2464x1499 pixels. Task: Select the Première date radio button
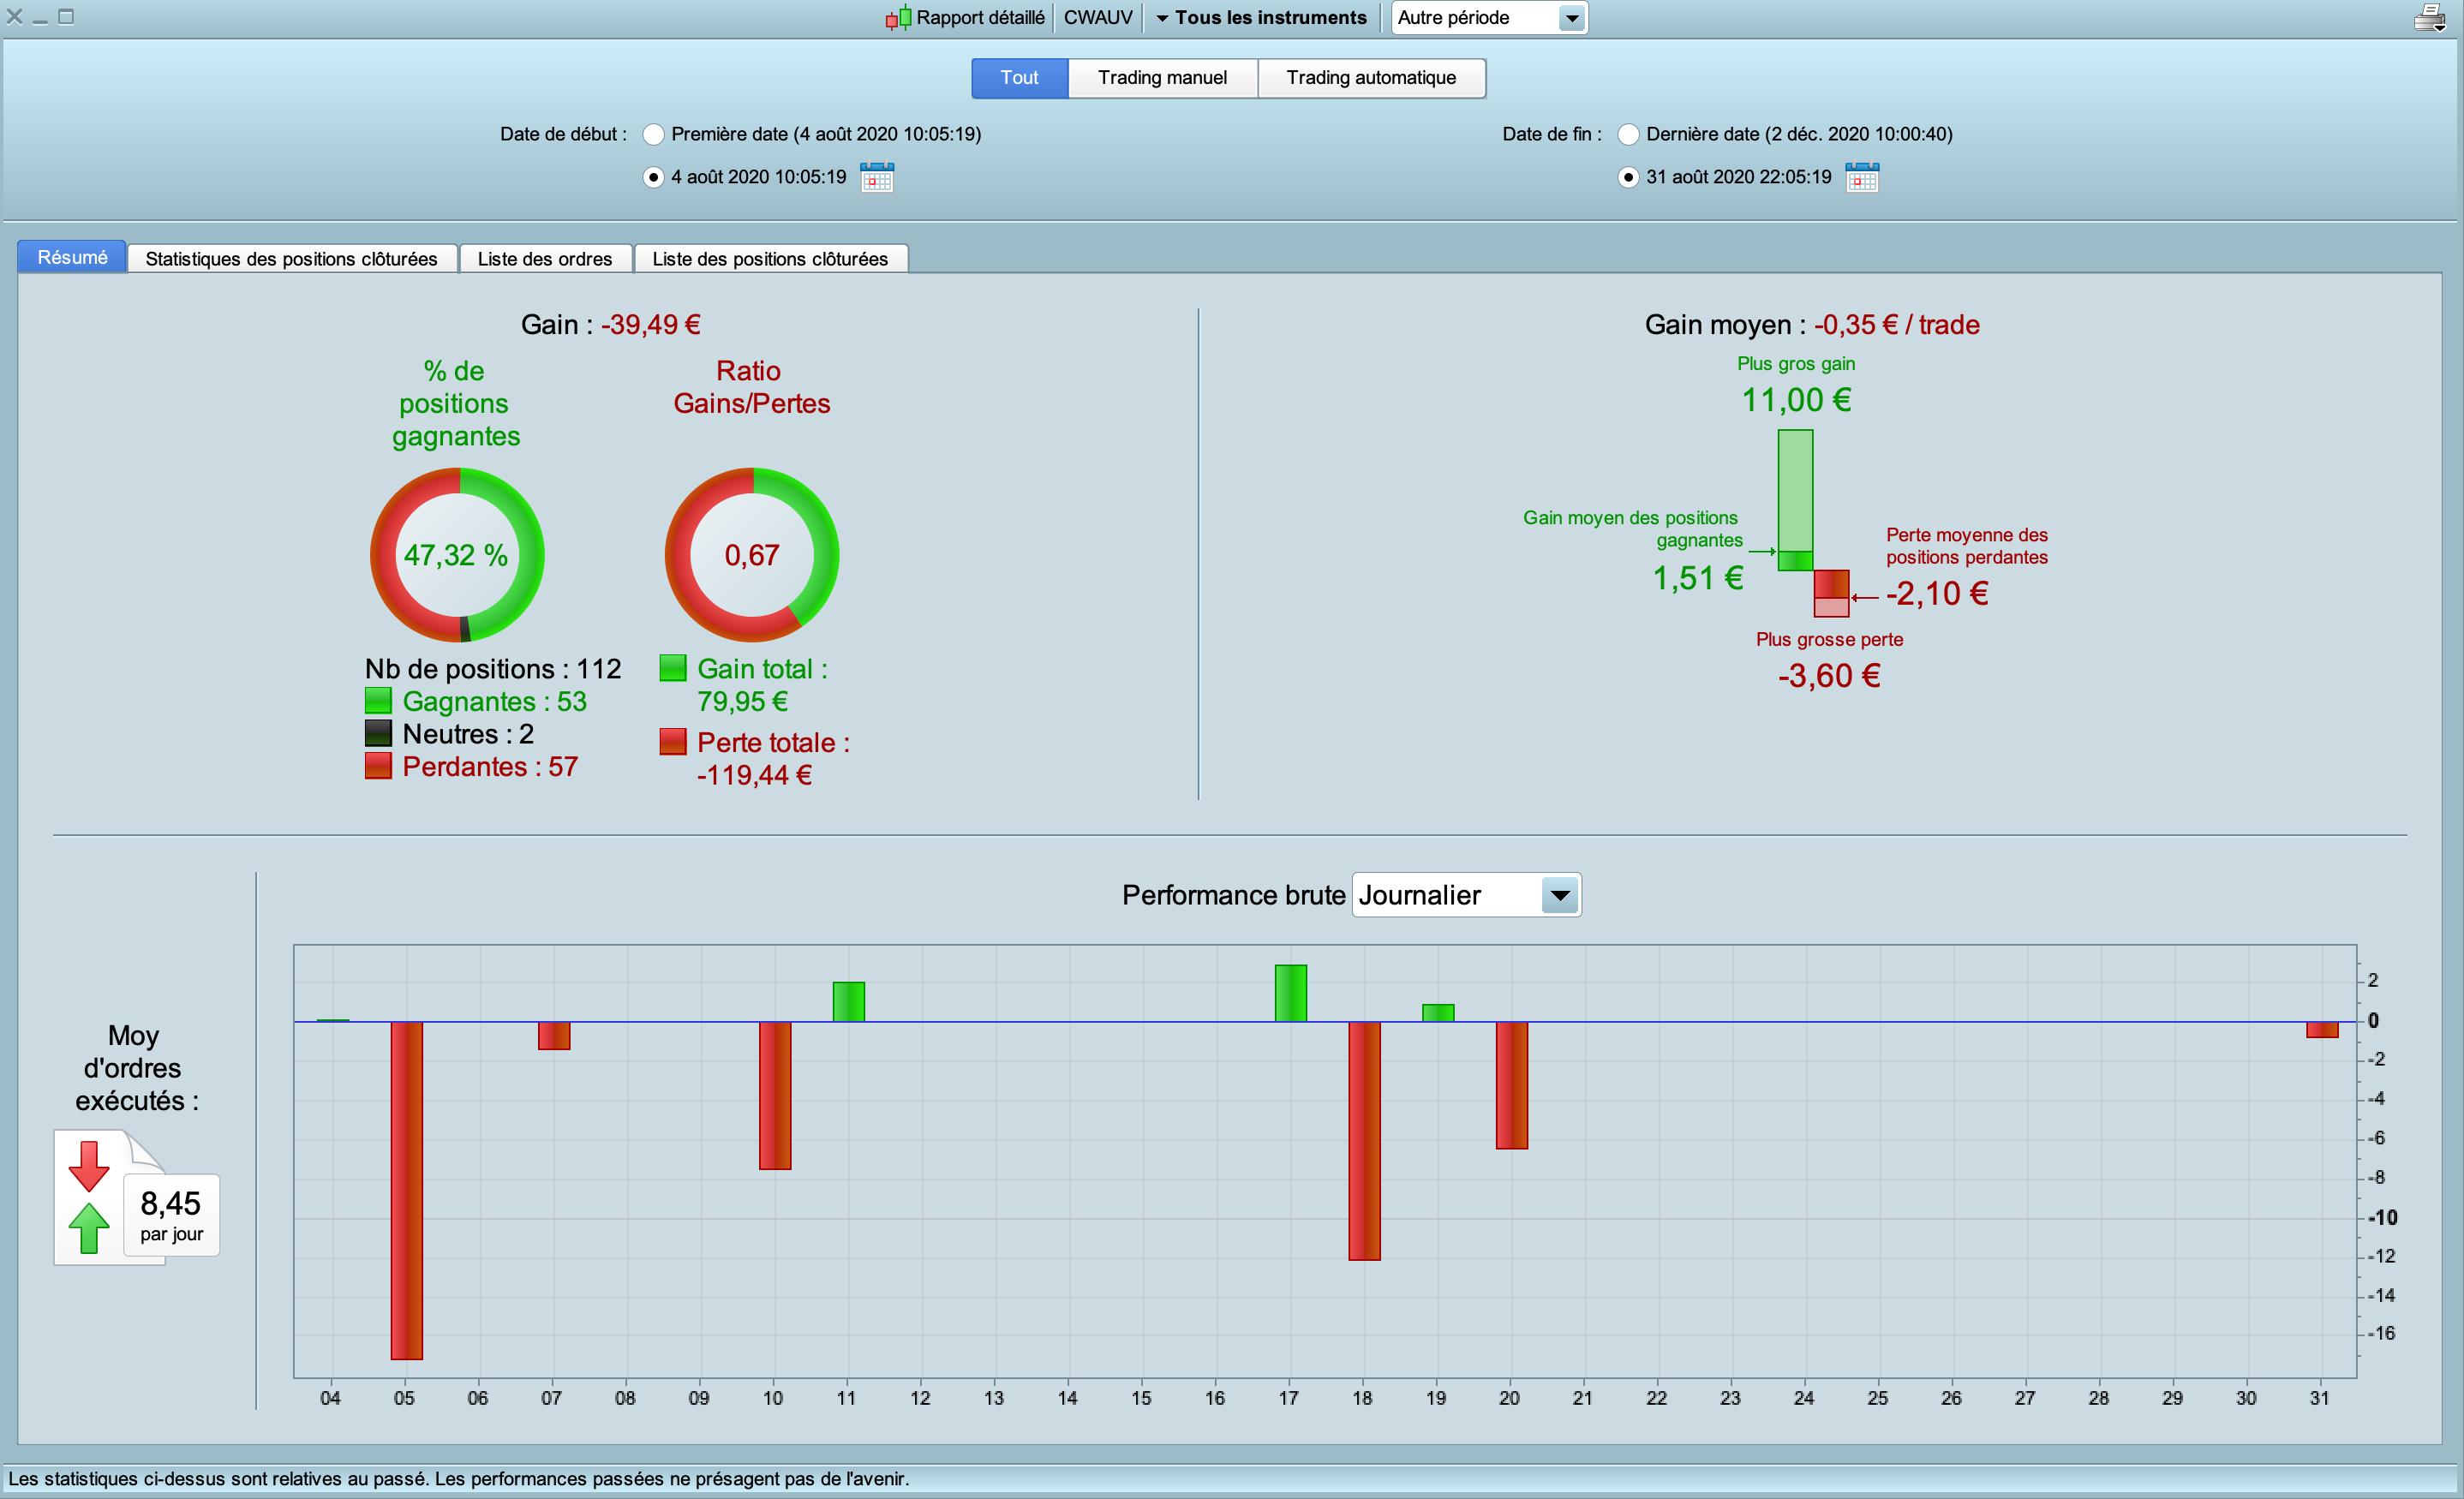(x=653, y=134)
